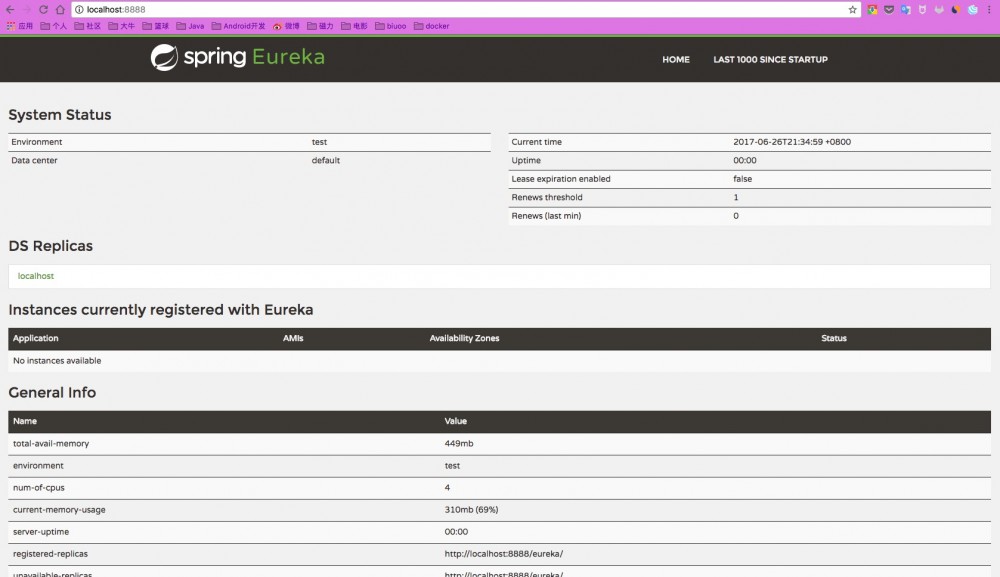Reload the page using the refresh icon

43,8
